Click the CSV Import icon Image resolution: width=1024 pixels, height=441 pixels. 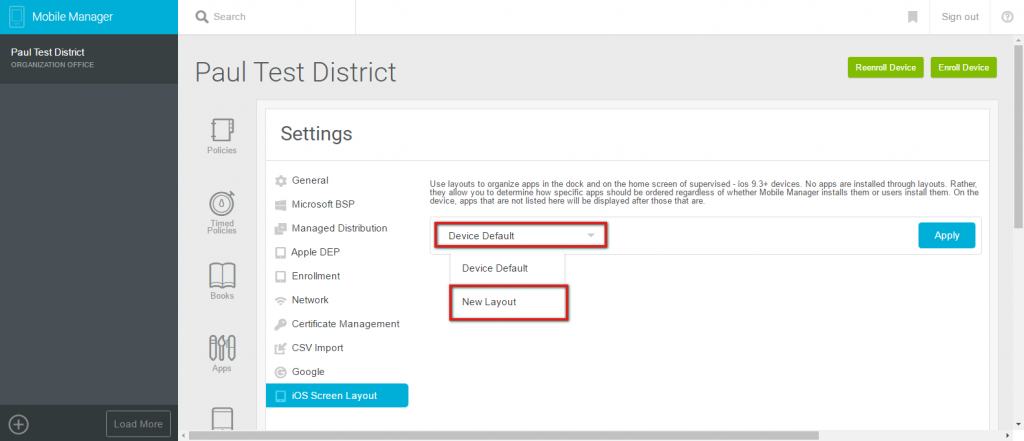click(281, 348)
